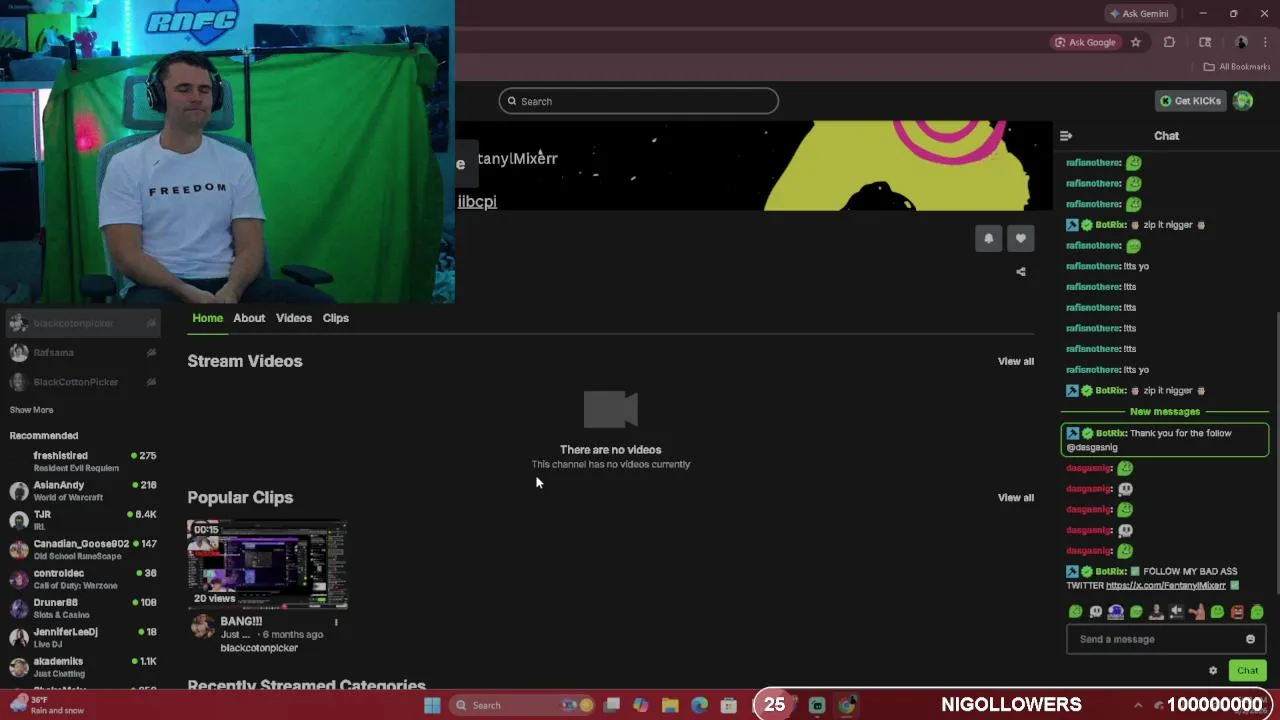Toggle hidden icon for blackcotonpicker in sidebar
The width and height of the screenshot is (1280, 720).
(151, 323)
